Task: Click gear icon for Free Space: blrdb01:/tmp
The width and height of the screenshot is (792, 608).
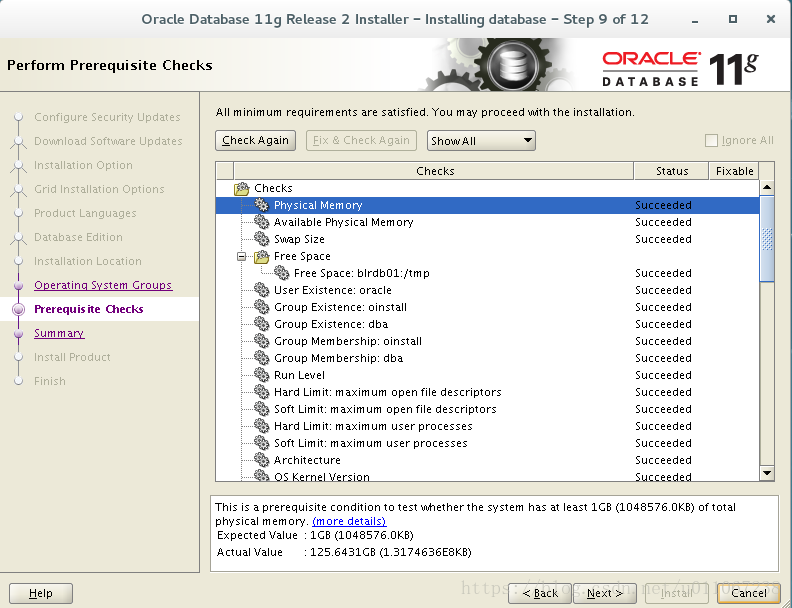Action: [x=281, y=273]
